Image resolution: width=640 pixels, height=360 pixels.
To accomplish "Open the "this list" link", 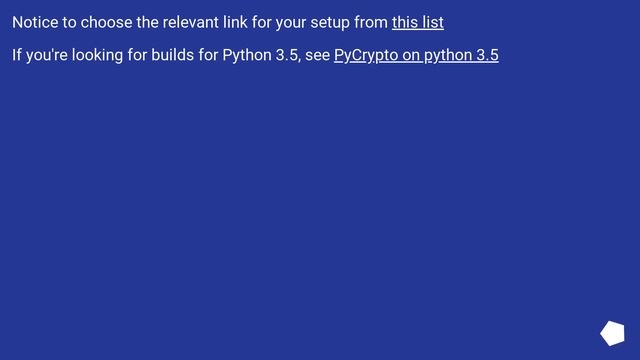I will point(418,22).
